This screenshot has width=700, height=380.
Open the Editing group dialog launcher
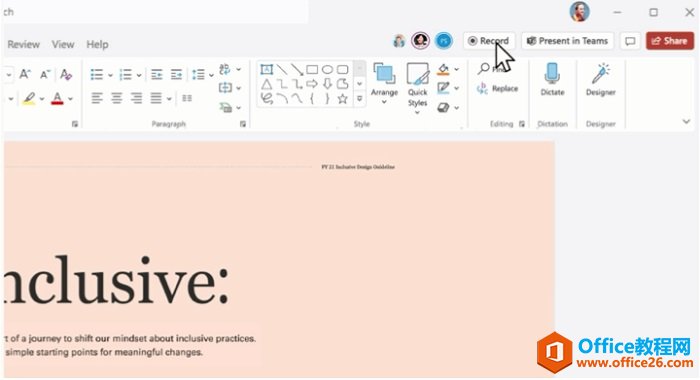521,124
